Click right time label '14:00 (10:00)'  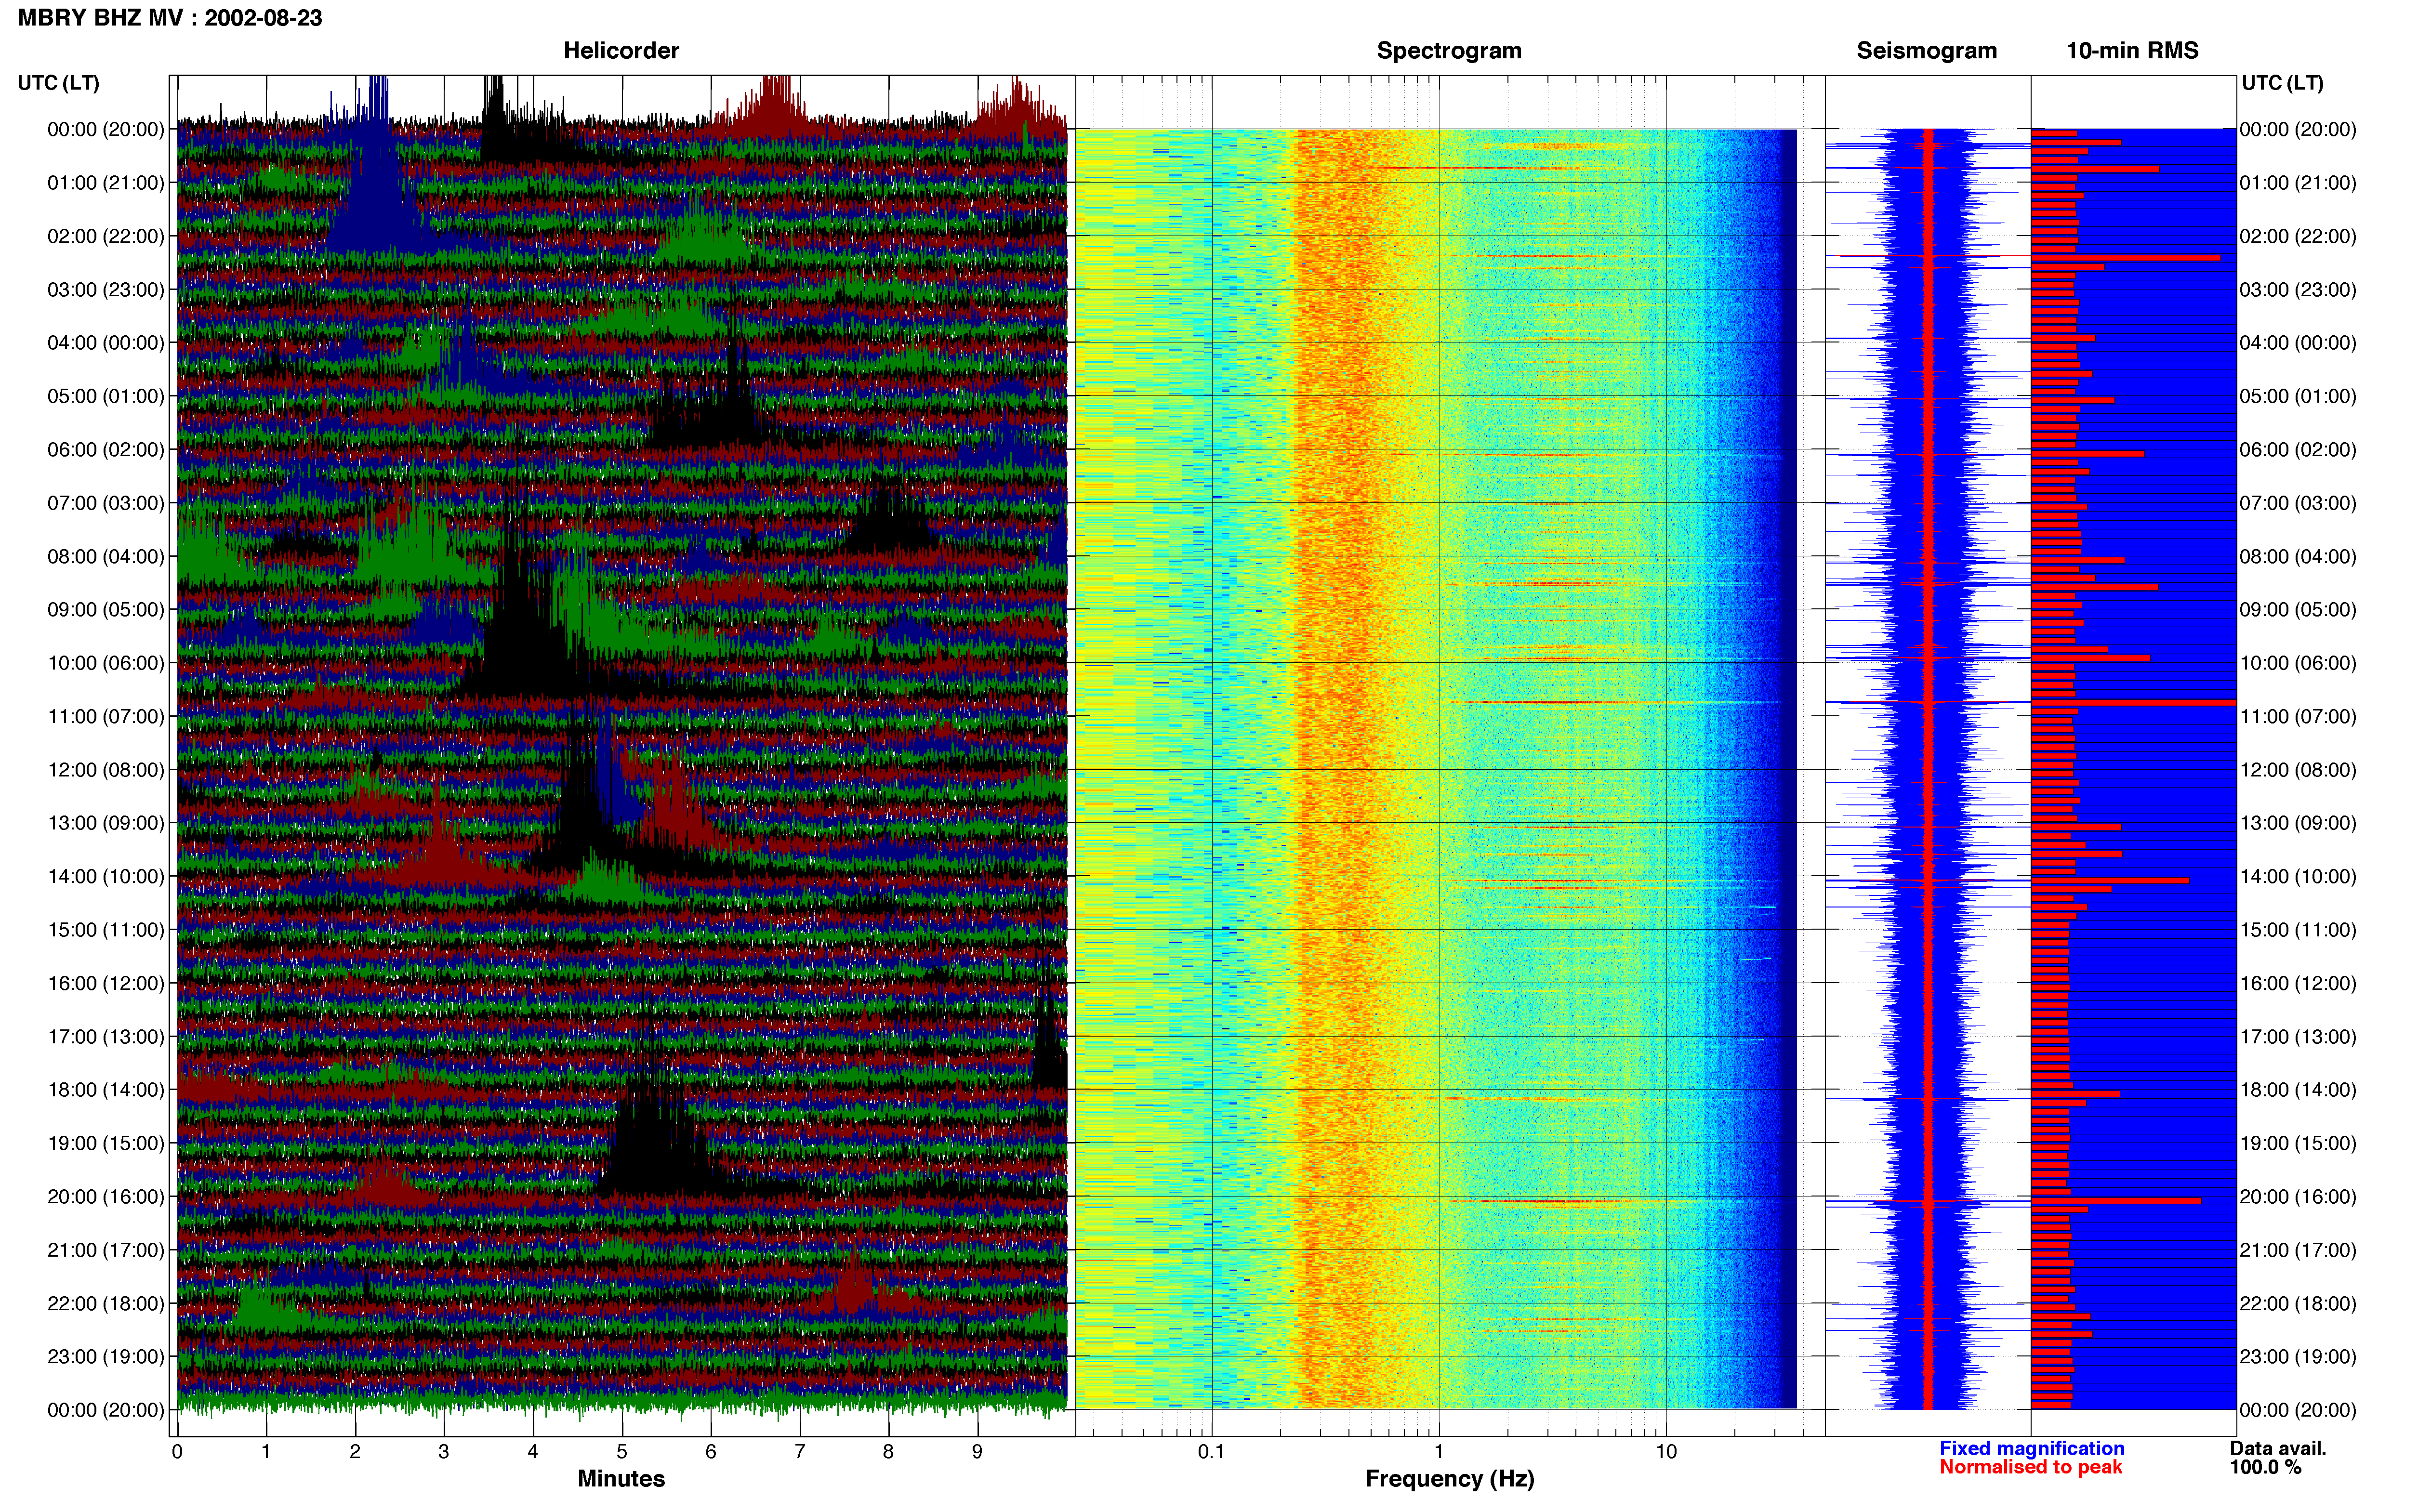pos(2298,876)
